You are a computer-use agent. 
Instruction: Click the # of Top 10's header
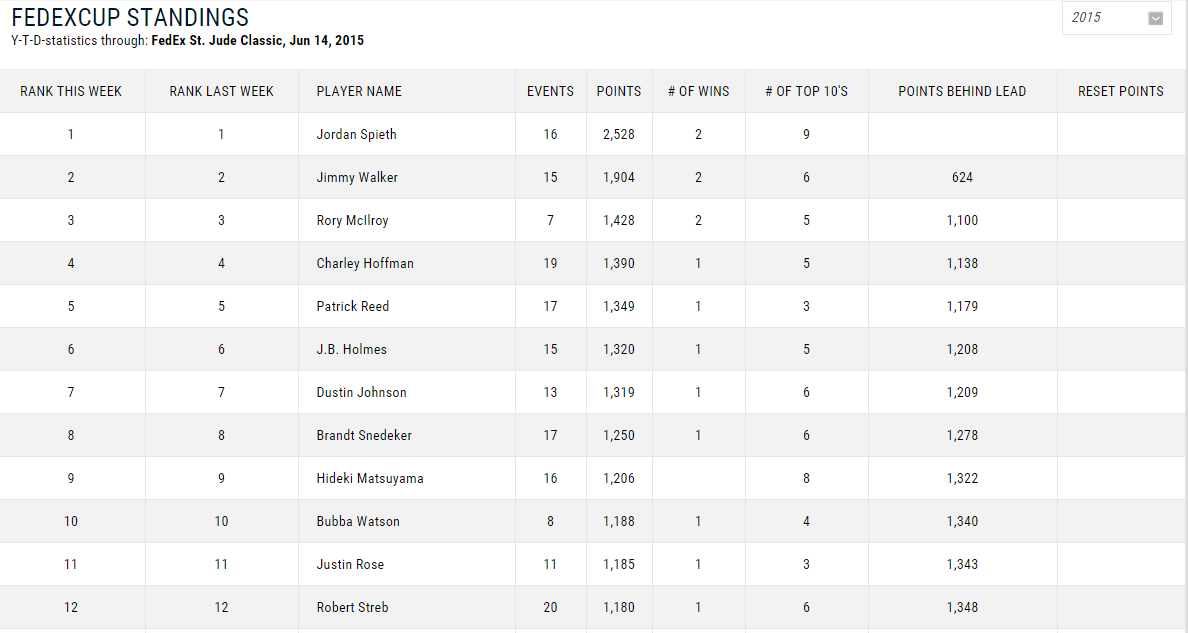tap(806, 91)
